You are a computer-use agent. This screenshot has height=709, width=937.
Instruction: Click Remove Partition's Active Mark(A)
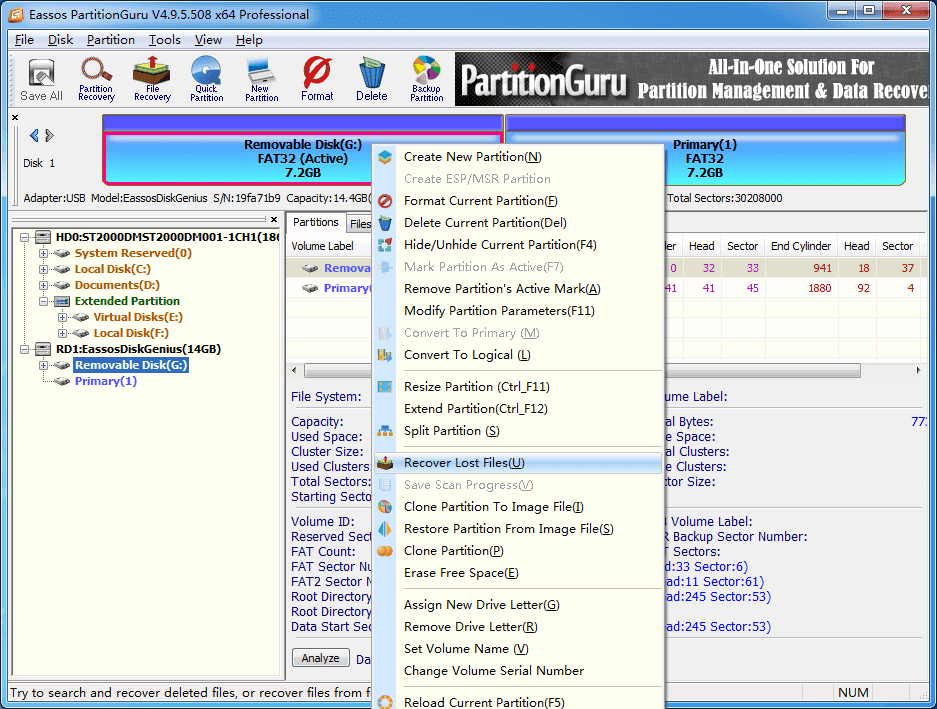[519, 289]
